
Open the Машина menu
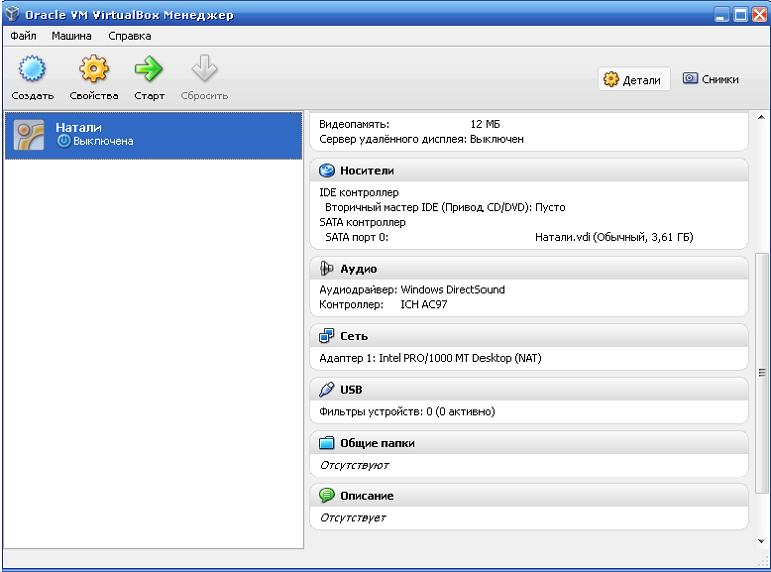pos(71,36)
